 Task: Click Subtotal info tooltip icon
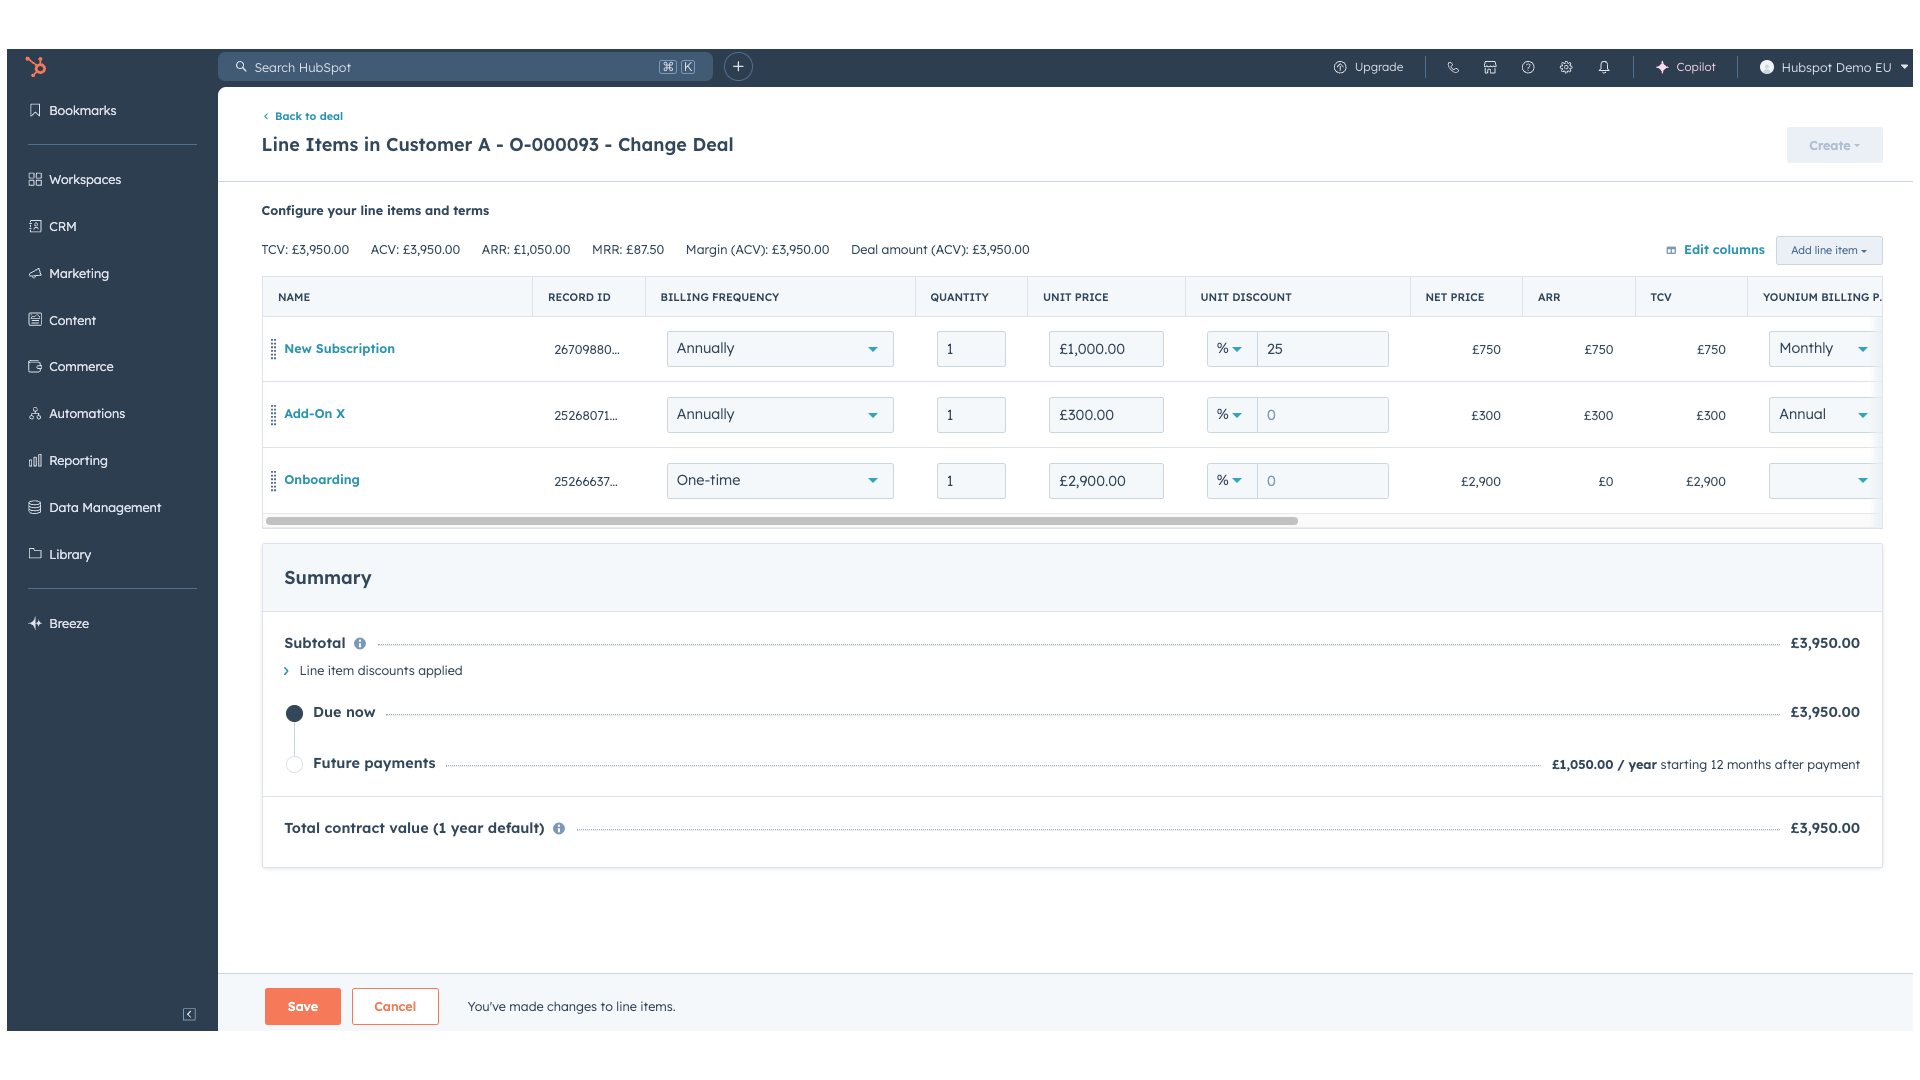360,644
